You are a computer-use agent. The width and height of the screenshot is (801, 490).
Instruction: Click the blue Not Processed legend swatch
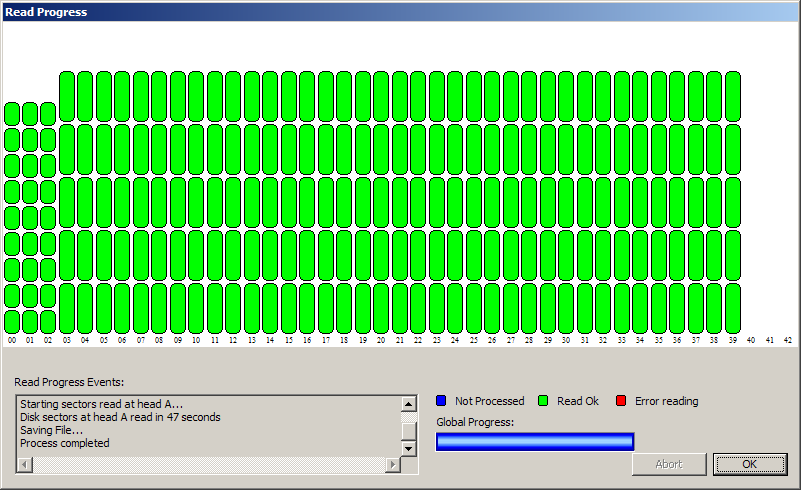441,401
